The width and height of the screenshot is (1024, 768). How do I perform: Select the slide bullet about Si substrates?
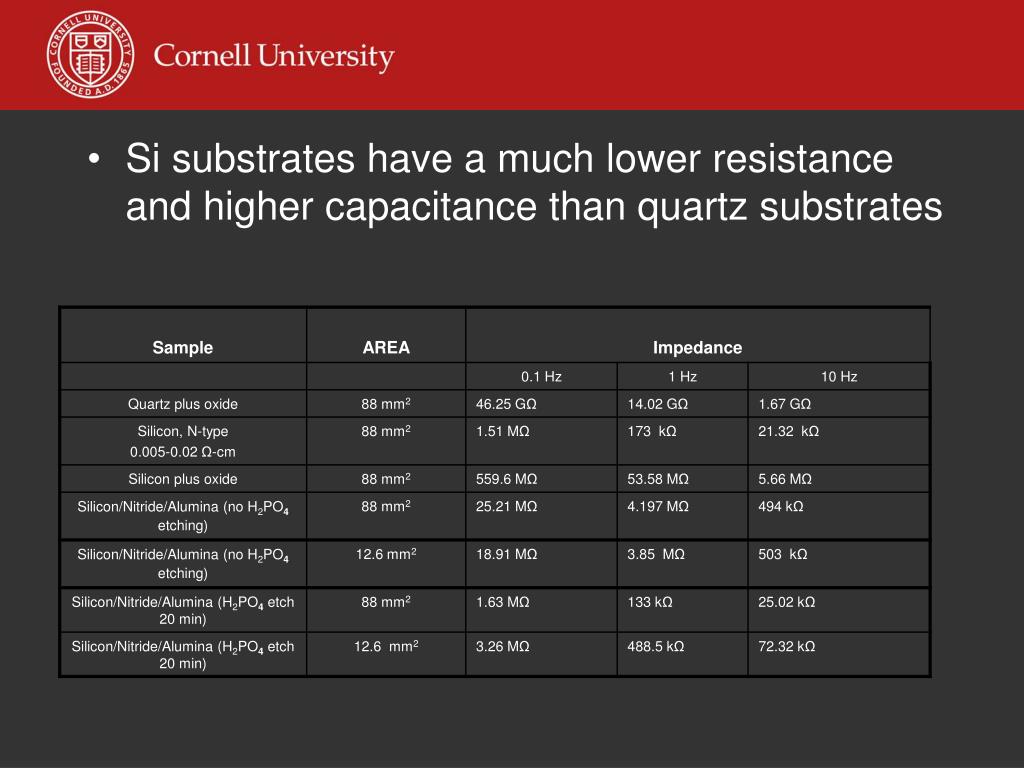pyautogui.click(x=534, y=182)
